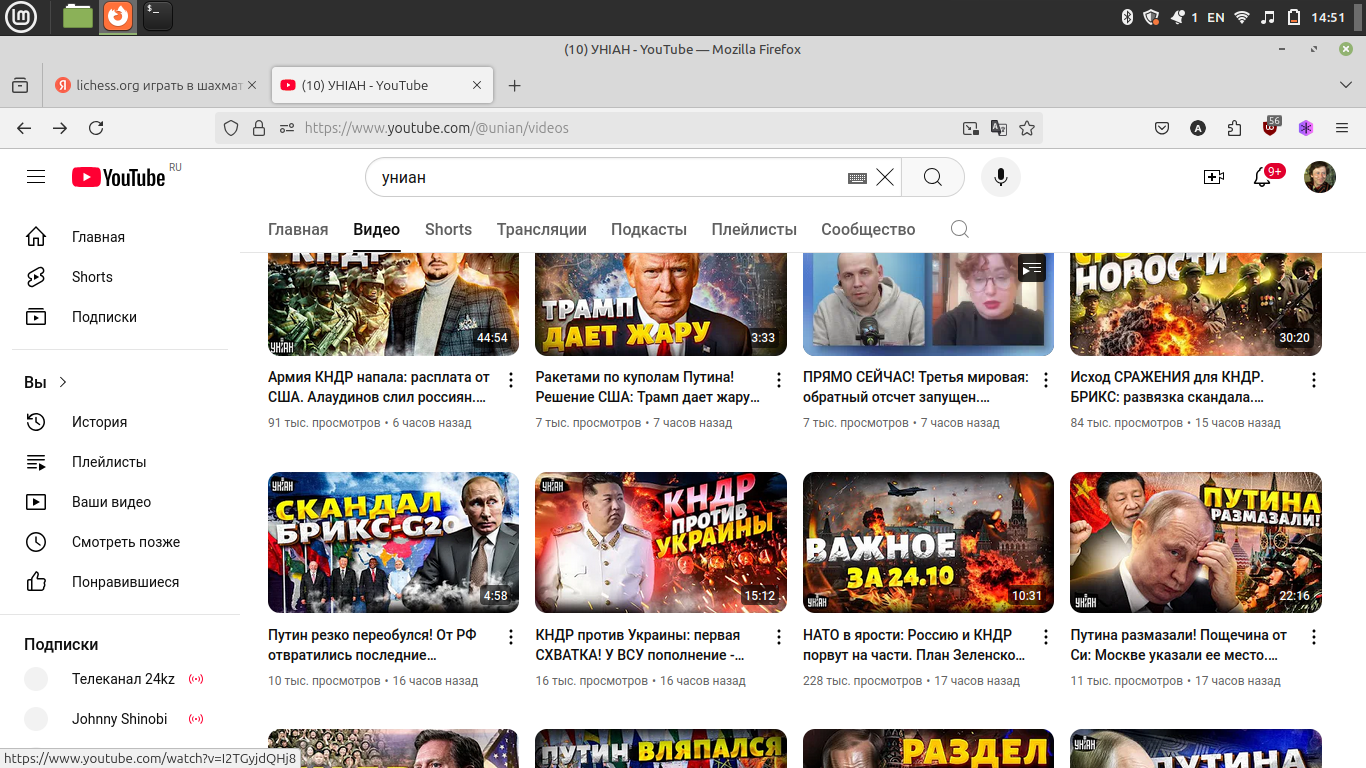Open the uBlock extension icon
Image resolution: width=1366 pixels, height=768 pixels.
pos(1271,127)
